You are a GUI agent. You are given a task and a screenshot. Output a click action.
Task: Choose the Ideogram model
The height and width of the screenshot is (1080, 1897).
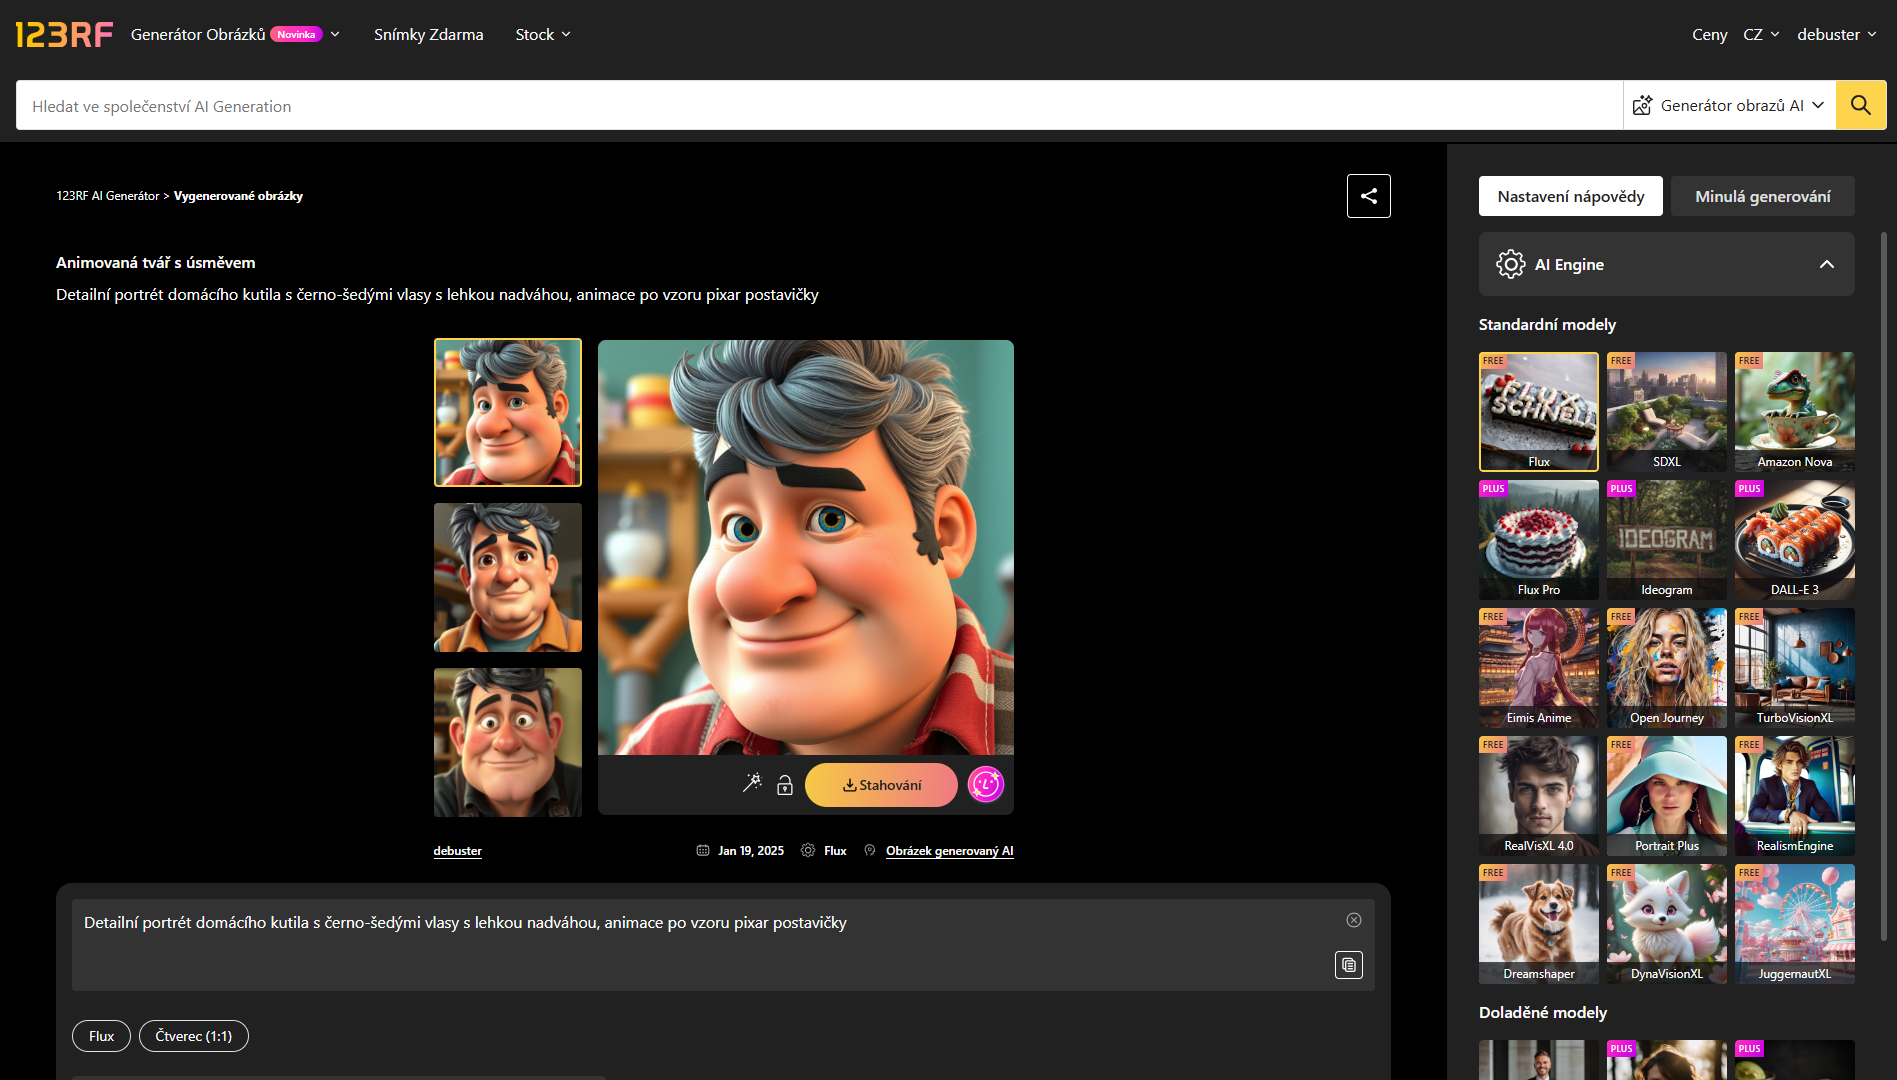click(x=1667, y=540)
